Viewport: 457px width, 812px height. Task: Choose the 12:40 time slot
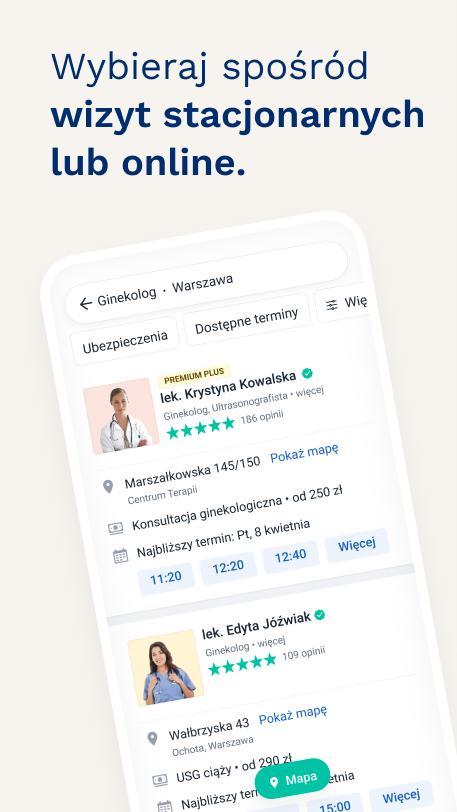[x=290, y=557]
